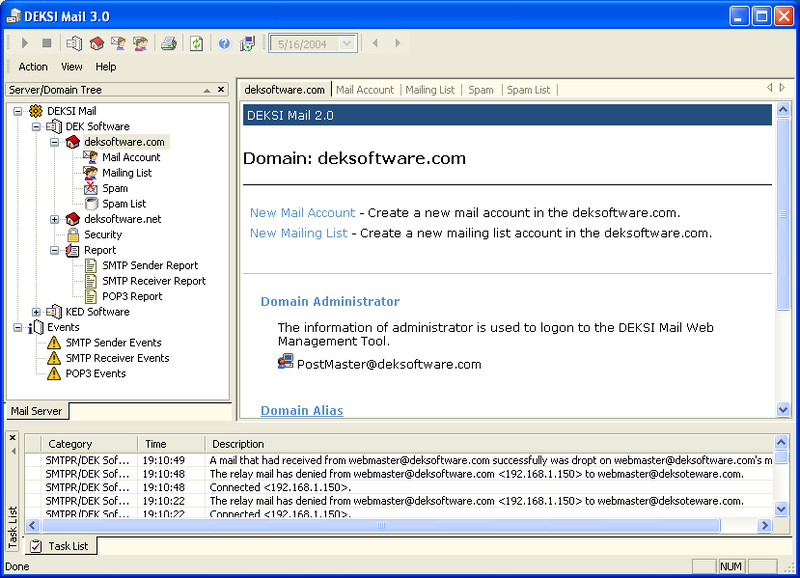Open the Domain Alias link
This screenshot has height=578, width=800.
coord(302,411)
